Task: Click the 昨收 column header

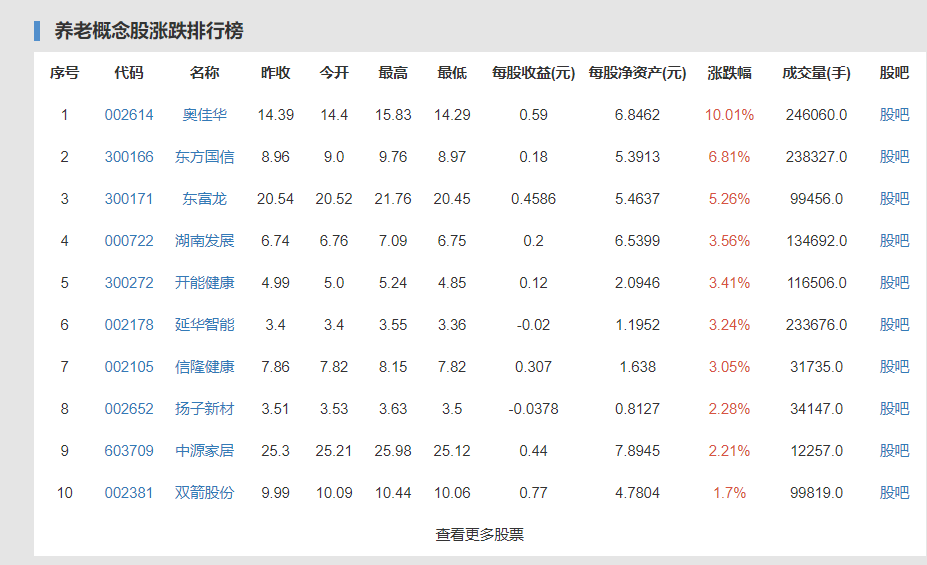Action: (x=275, y=73)
